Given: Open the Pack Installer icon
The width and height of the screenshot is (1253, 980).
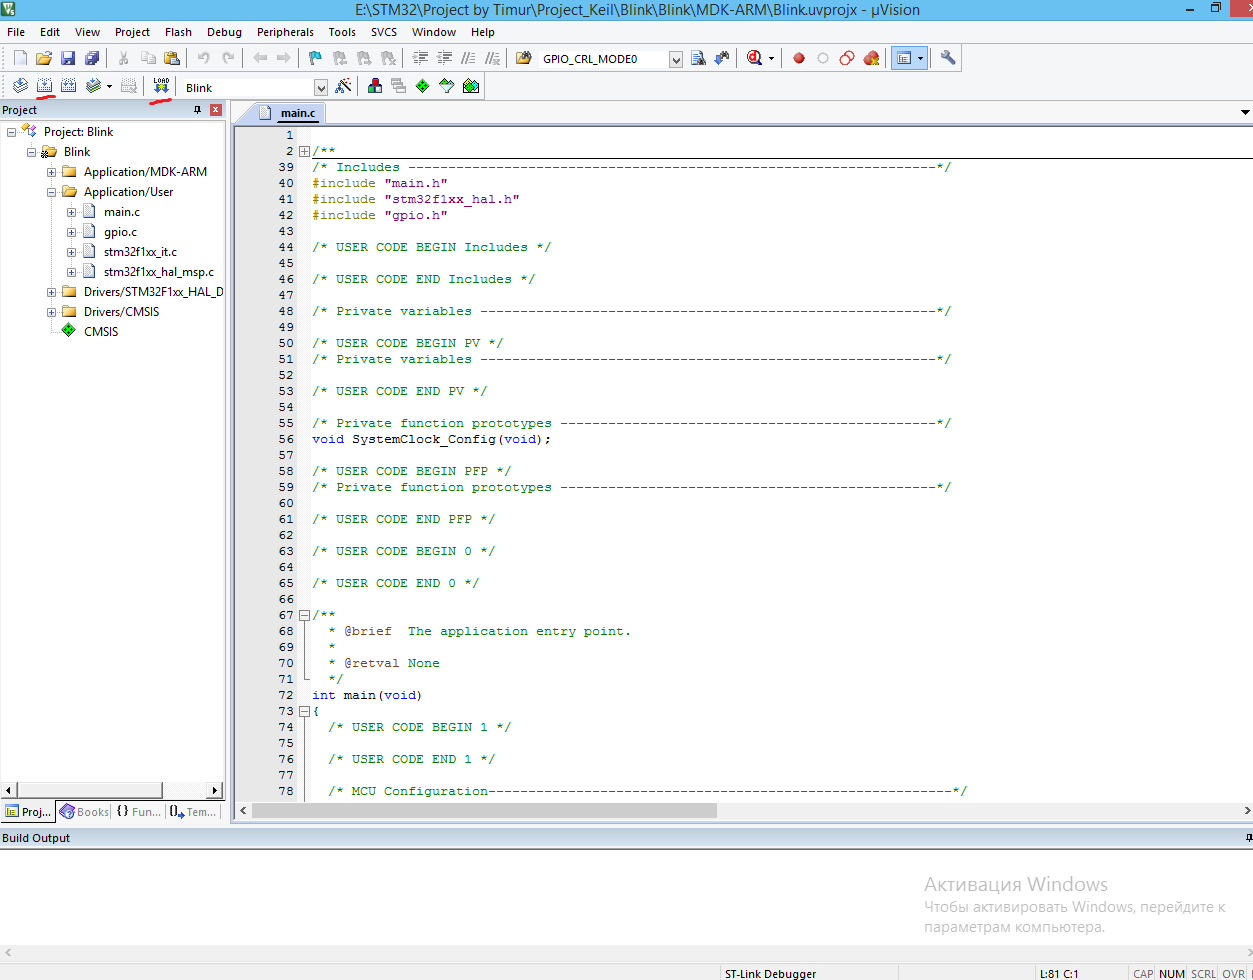Looking at the screenshot, I should (x=471, y=86).
